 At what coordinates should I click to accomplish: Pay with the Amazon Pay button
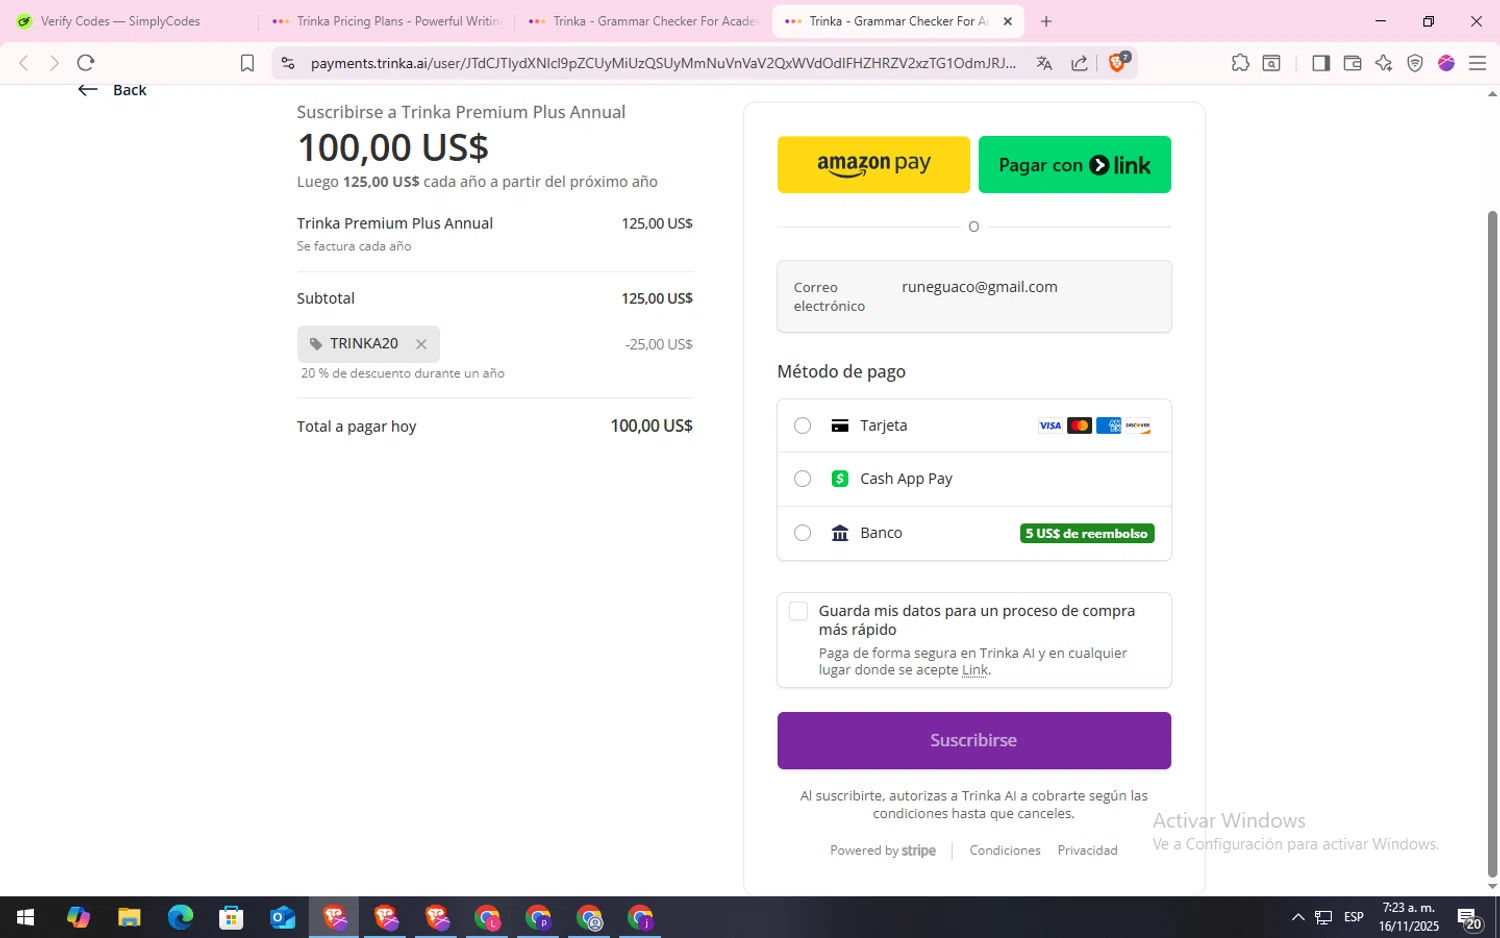pyautogui.click(x=873, y=164)
